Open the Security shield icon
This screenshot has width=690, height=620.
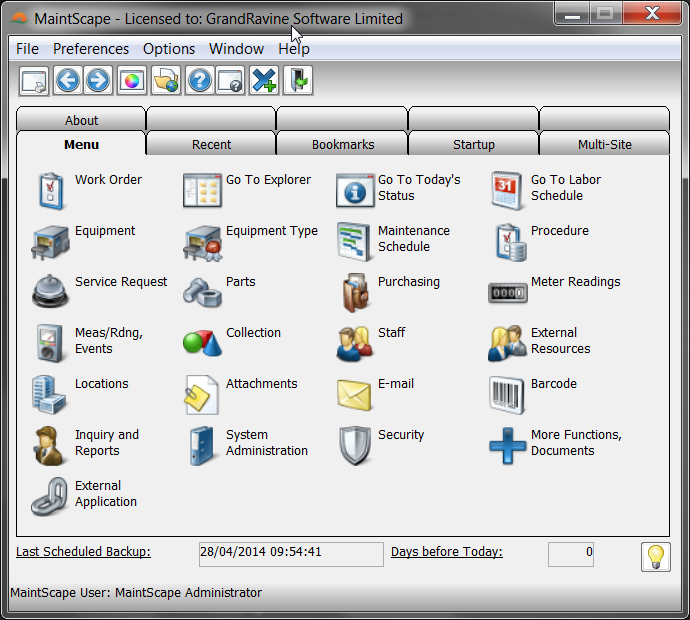(x=355, y=445)
